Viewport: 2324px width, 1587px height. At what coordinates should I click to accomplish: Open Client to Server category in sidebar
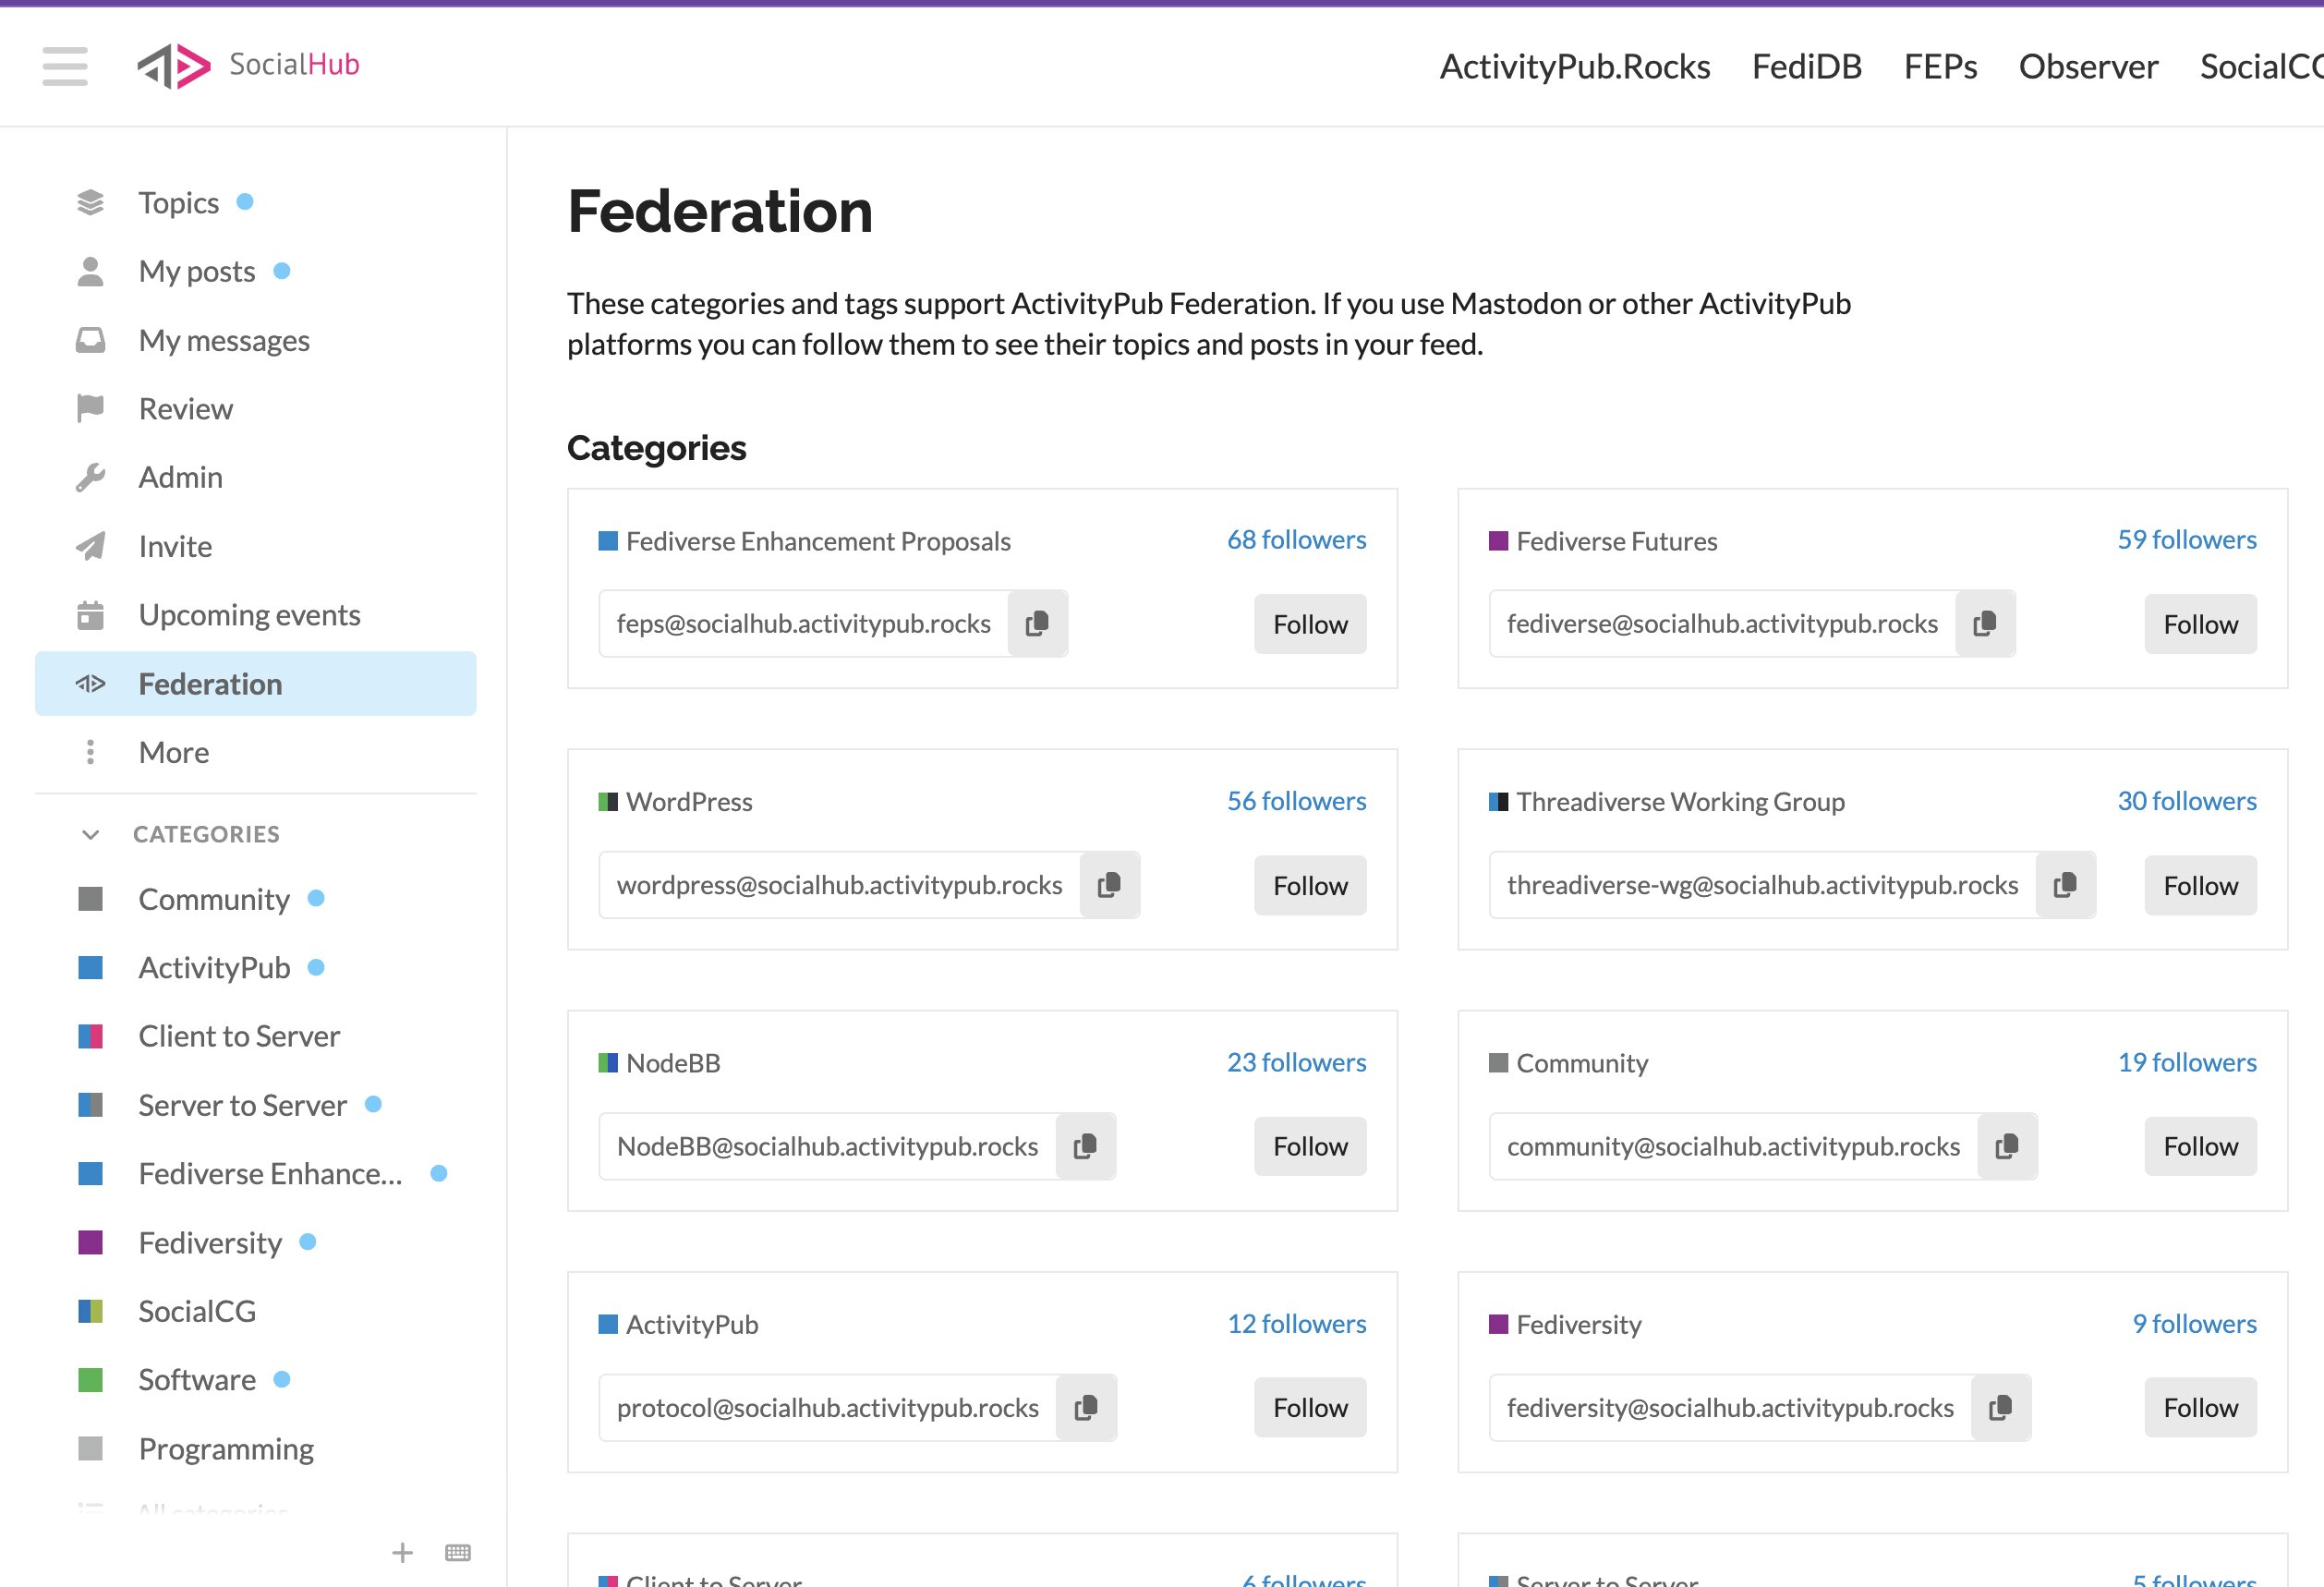[255, 1036]
